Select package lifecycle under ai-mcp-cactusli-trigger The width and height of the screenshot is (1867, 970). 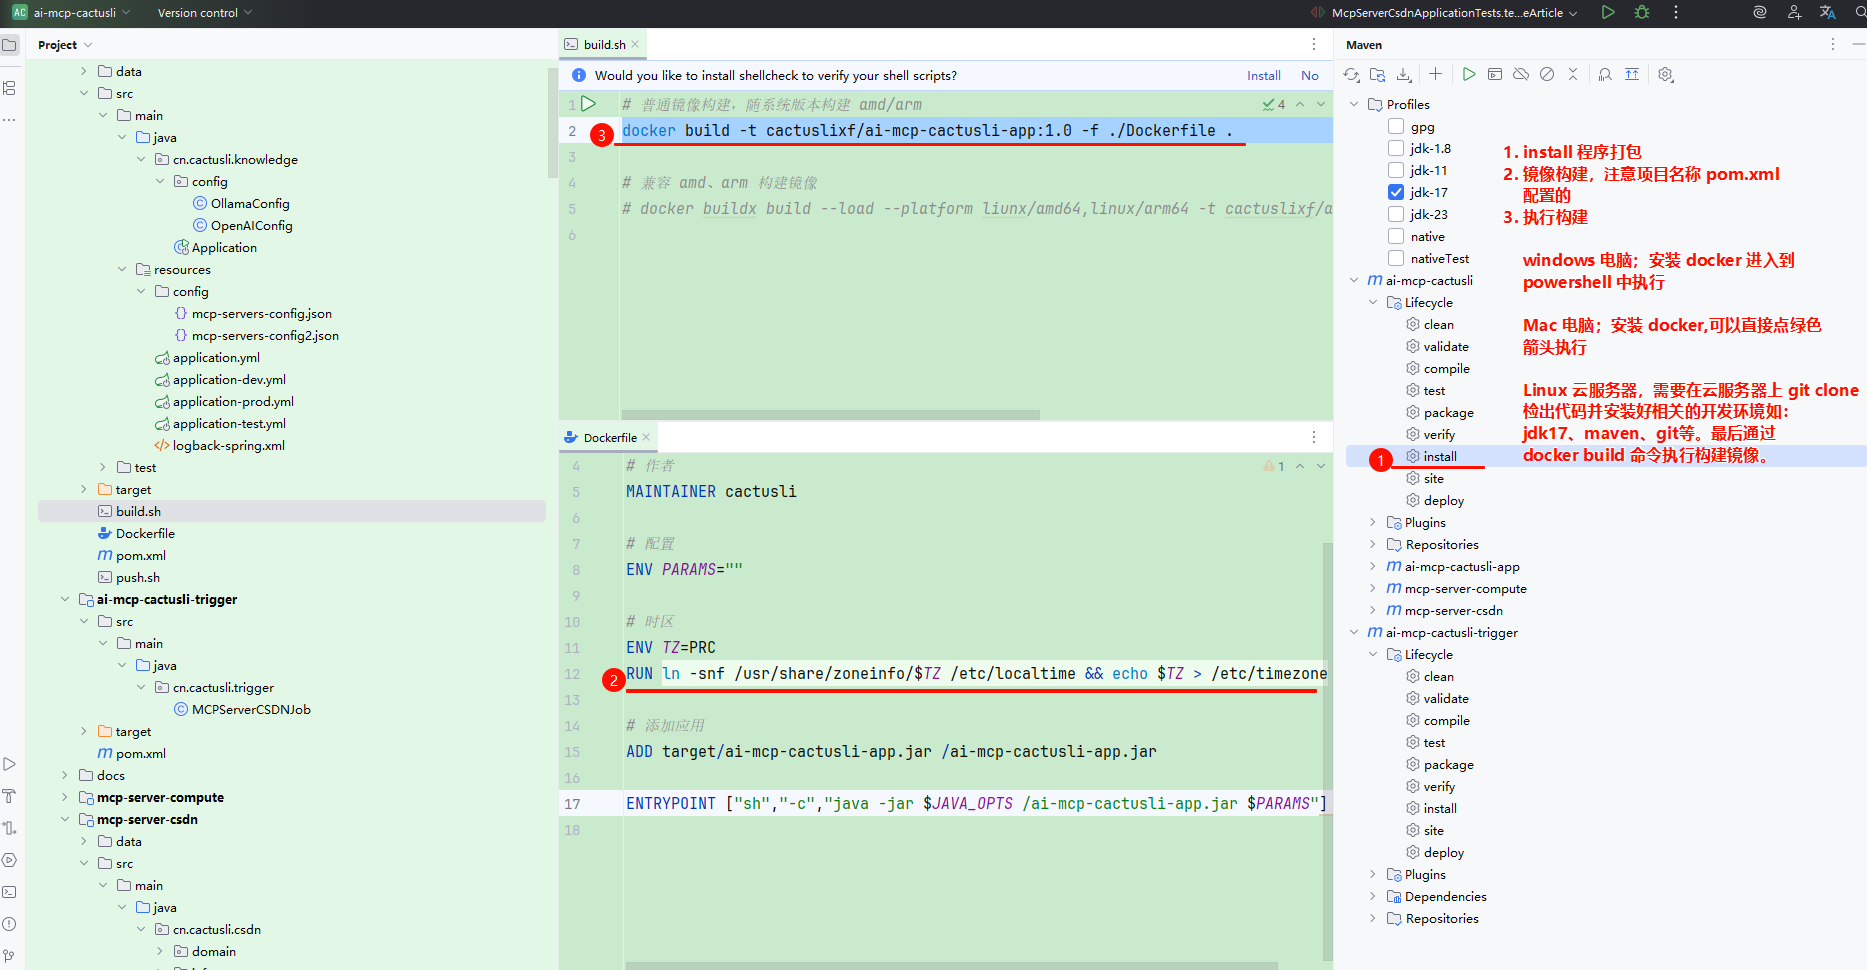click(x=1449, y=764)
